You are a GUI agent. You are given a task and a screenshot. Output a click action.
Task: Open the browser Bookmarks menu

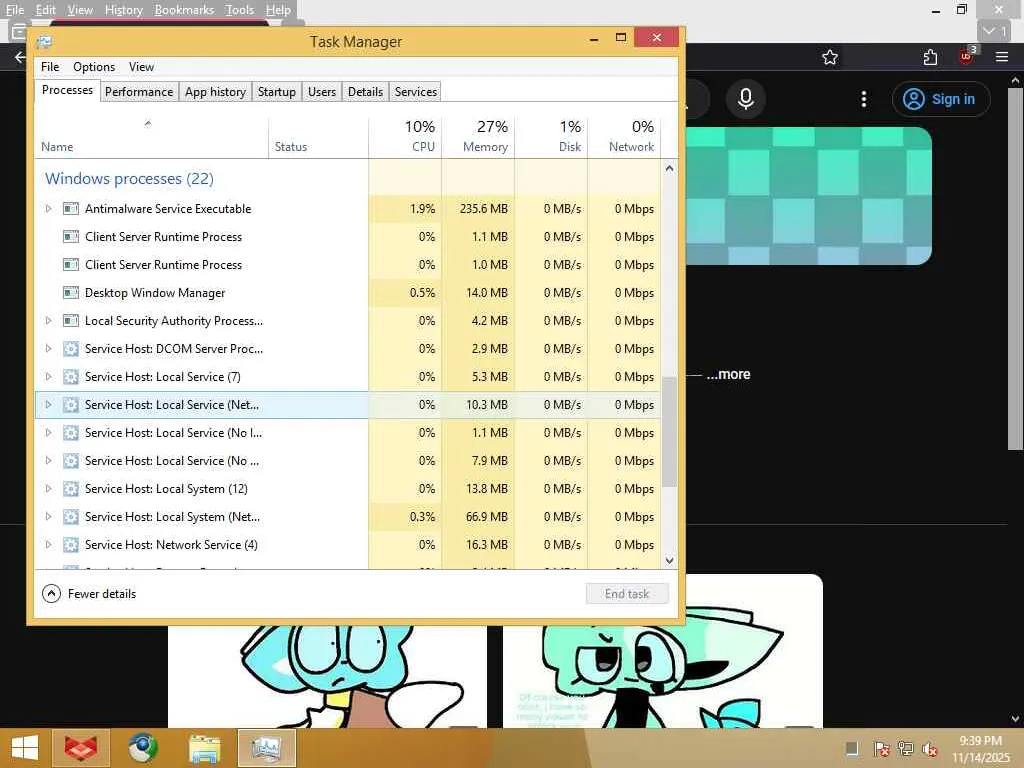(184, 10)
